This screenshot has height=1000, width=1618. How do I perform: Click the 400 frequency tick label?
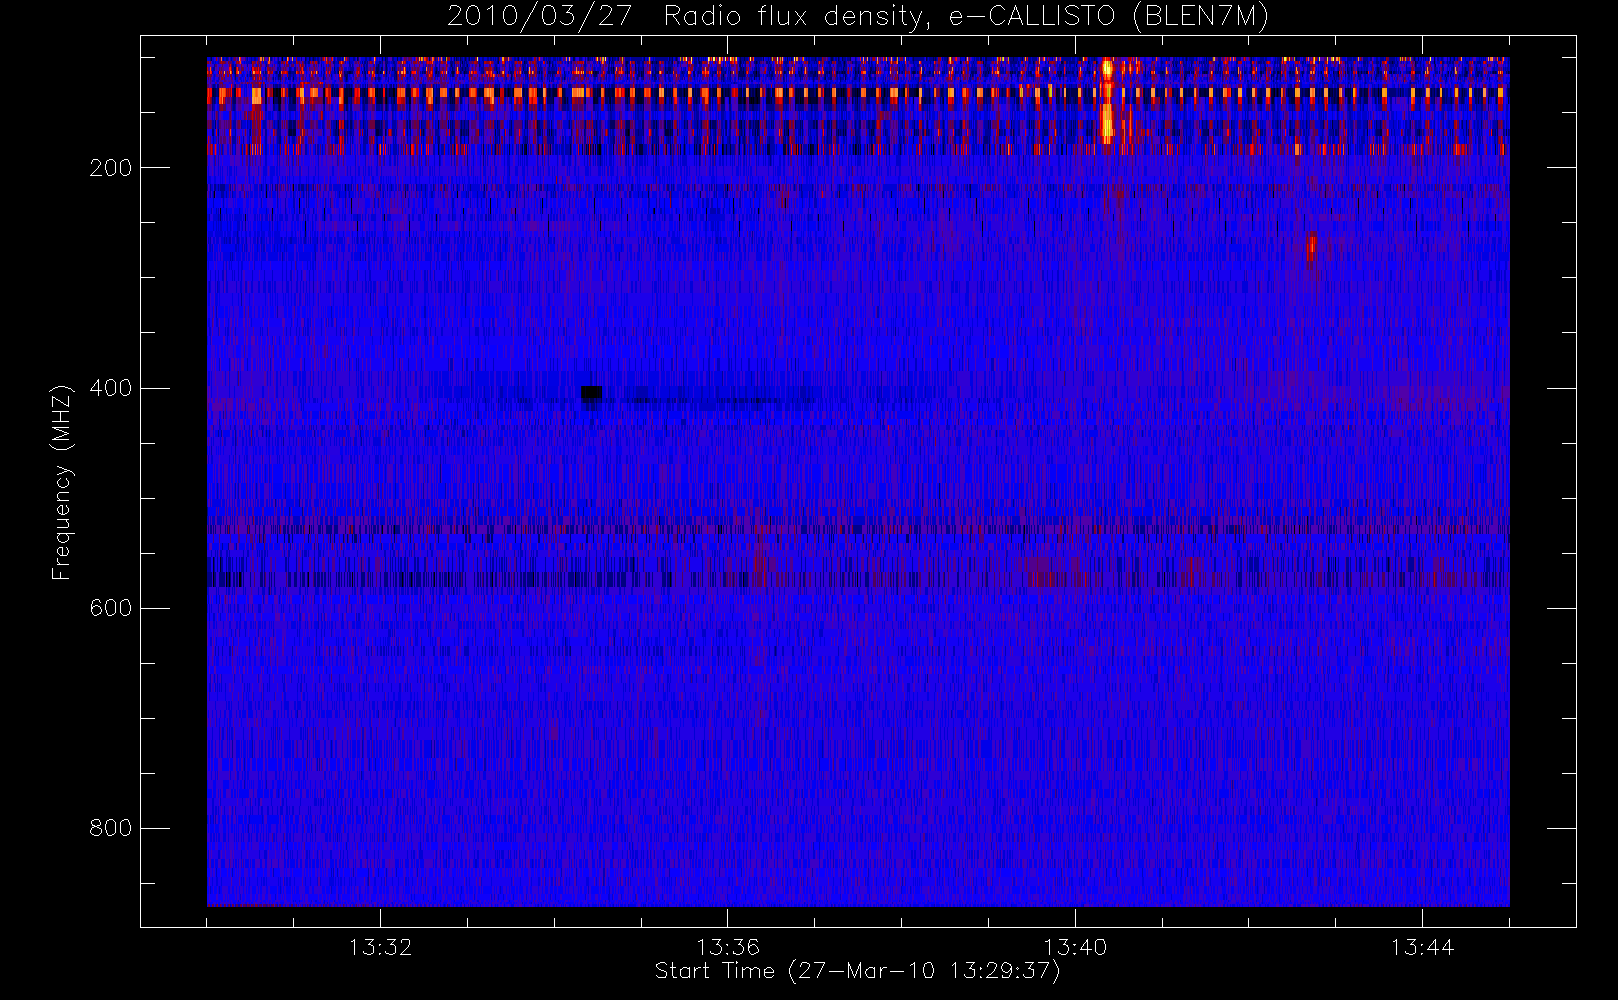(x=111, y=388)
